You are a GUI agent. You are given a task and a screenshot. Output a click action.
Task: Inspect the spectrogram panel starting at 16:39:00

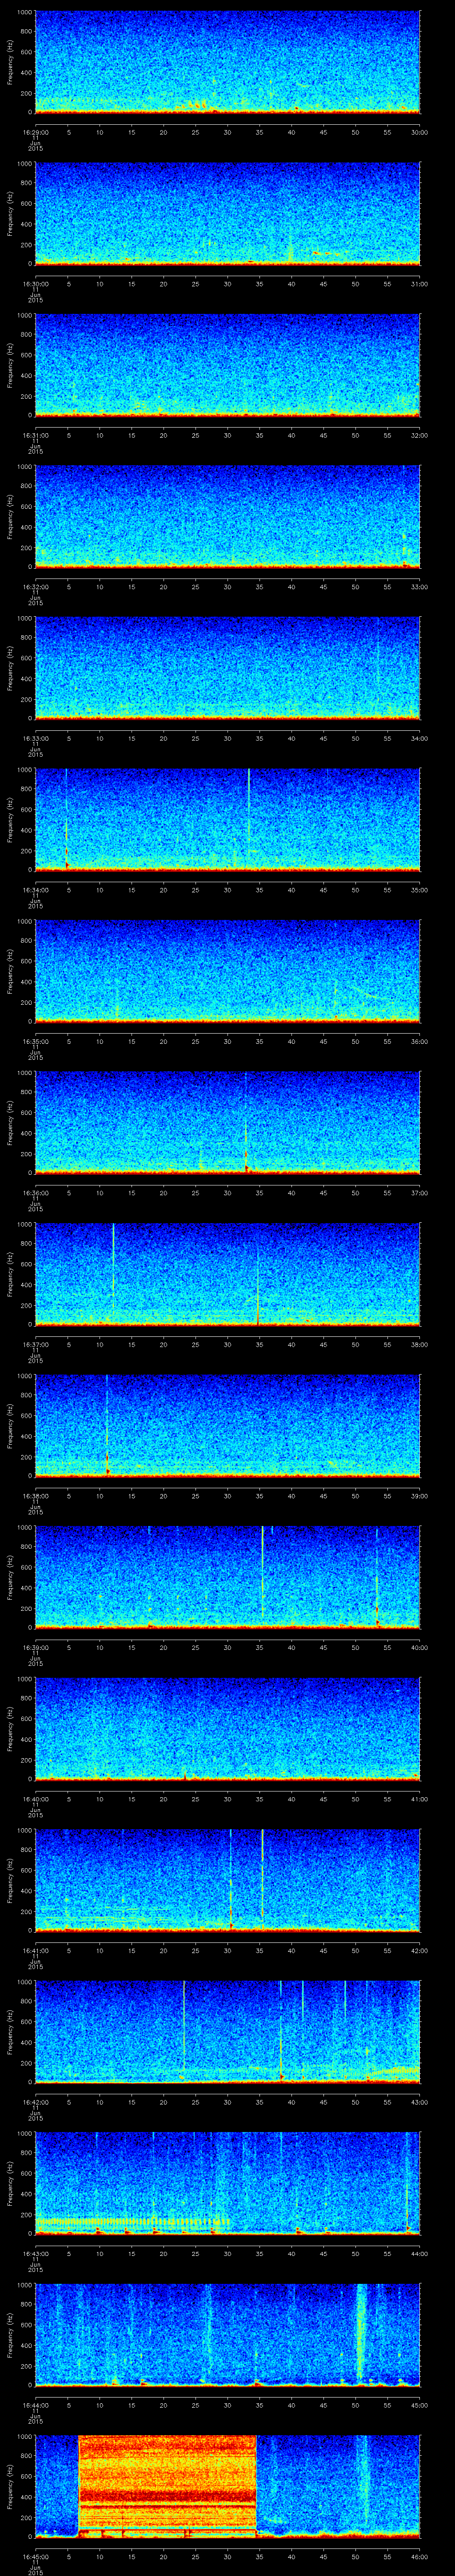point(227,1577)
